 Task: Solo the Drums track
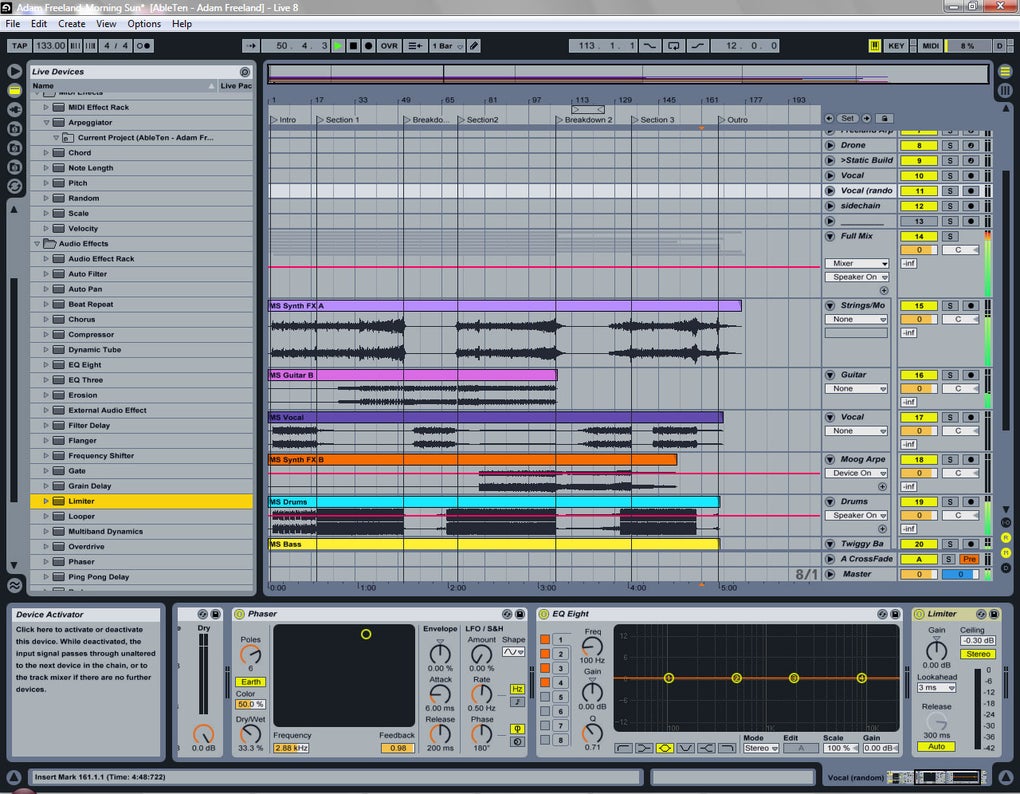(x=950, y=502)
